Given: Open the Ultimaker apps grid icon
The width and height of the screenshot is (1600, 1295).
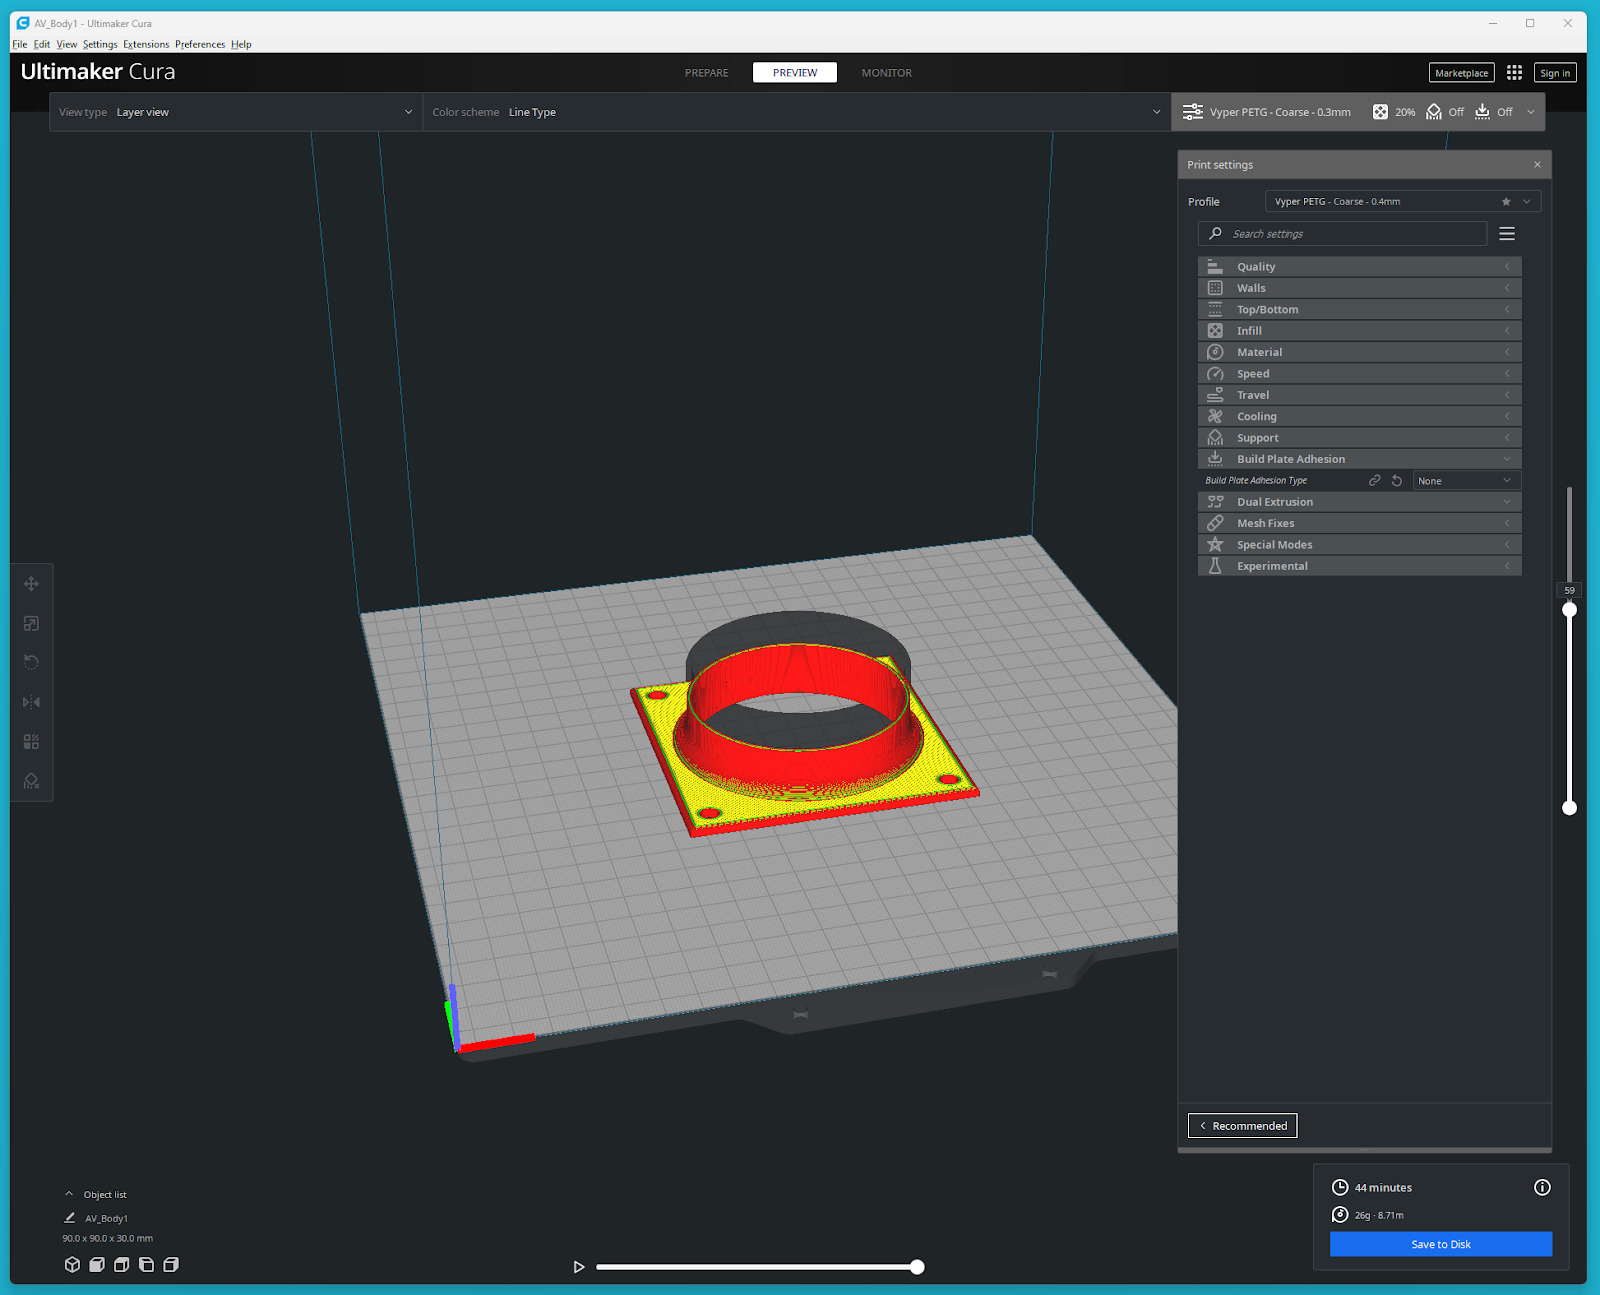Looking at the screenshot, I should [1514, 73].
